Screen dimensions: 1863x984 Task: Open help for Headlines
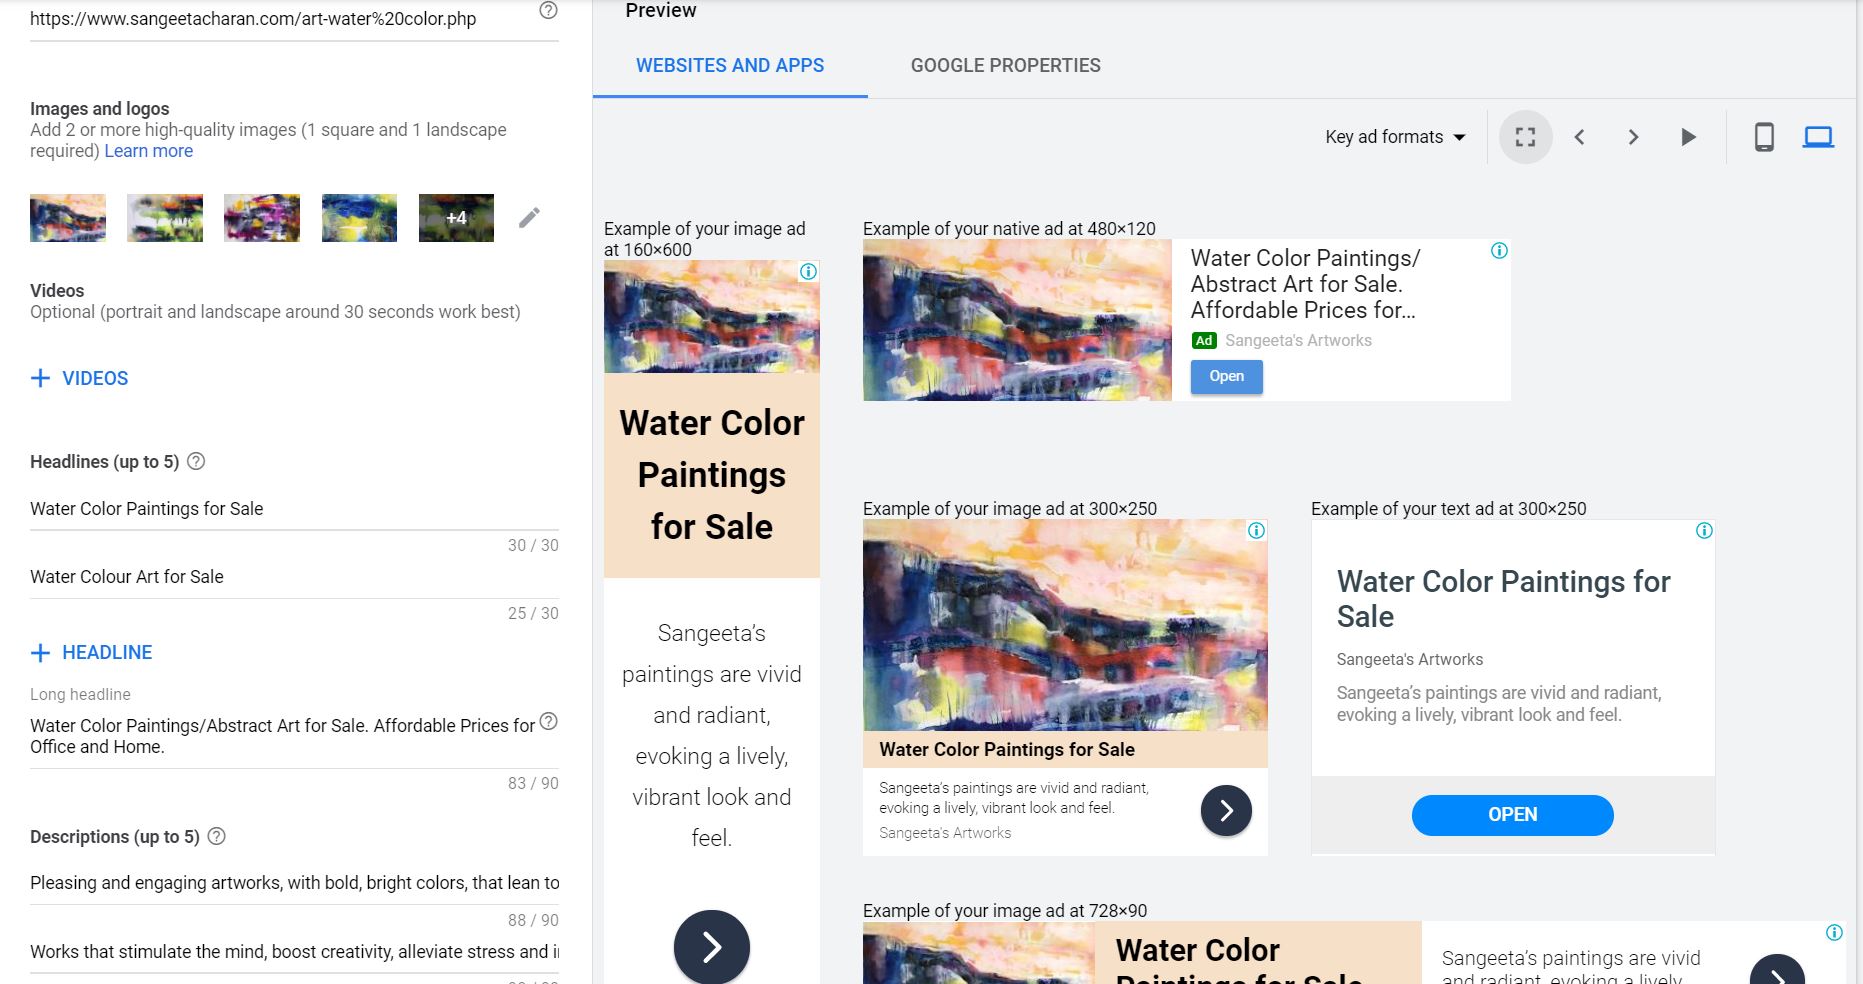pos(196,461)
